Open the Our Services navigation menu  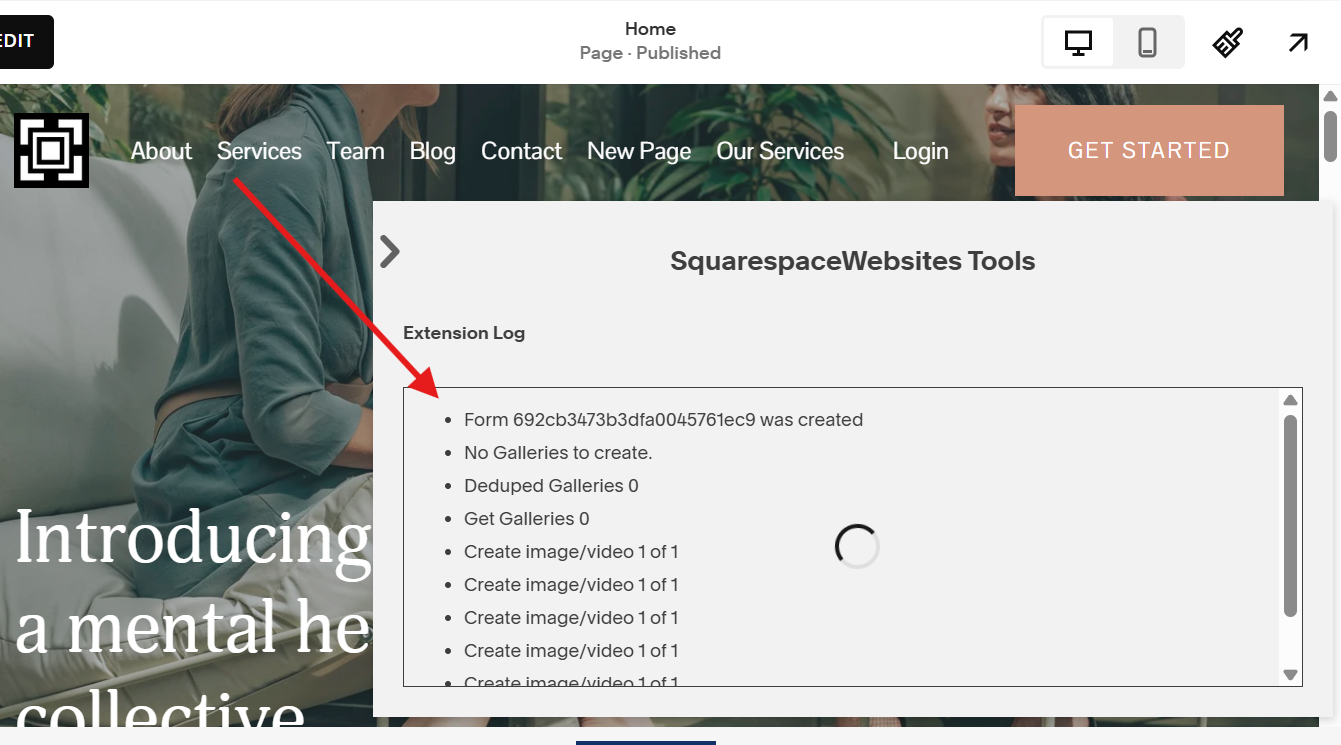click(780, 151)
